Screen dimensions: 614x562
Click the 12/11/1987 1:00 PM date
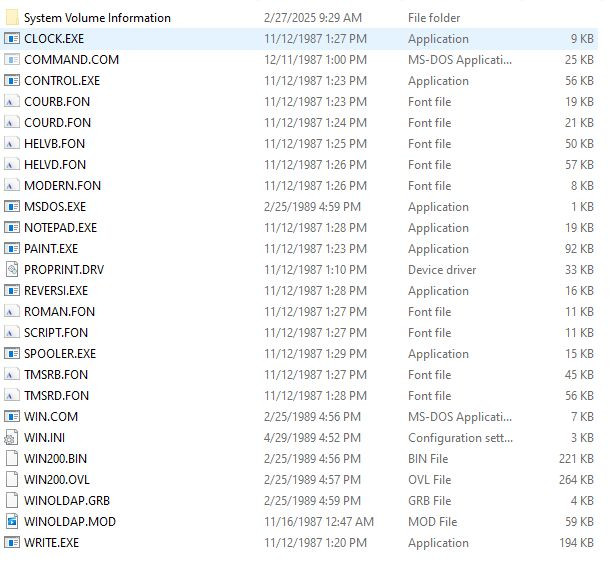[x=315, y=60]
